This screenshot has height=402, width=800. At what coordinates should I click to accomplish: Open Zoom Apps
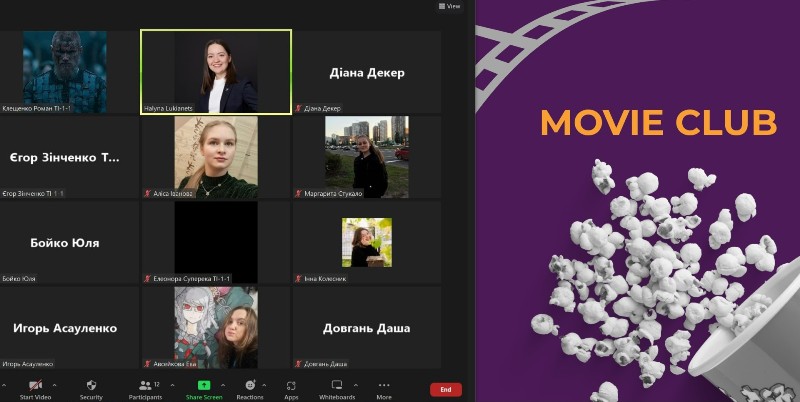[291, 389]
